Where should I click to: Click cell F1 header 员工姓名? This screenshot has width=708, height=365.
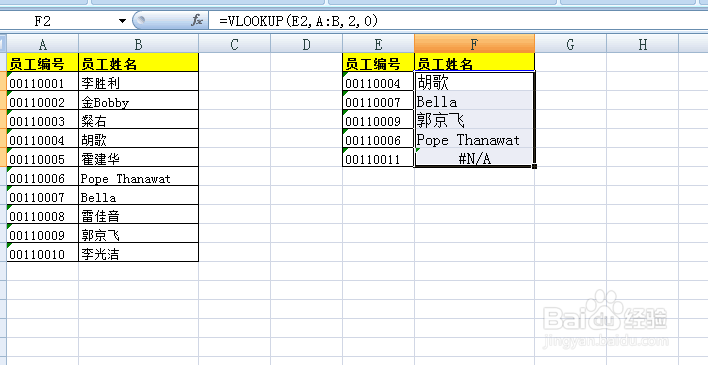tap(475, 62)
